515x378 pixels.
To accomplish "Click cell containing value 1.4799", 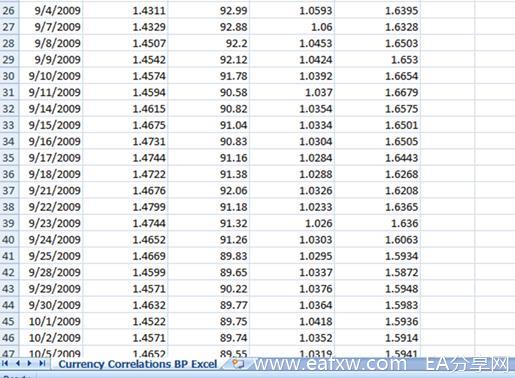I will 125,206.
